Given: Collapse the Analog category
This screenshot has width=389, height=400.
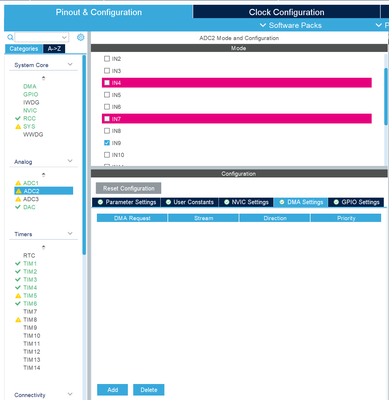Looking at the screenshot, I should [x=70, y=161].
